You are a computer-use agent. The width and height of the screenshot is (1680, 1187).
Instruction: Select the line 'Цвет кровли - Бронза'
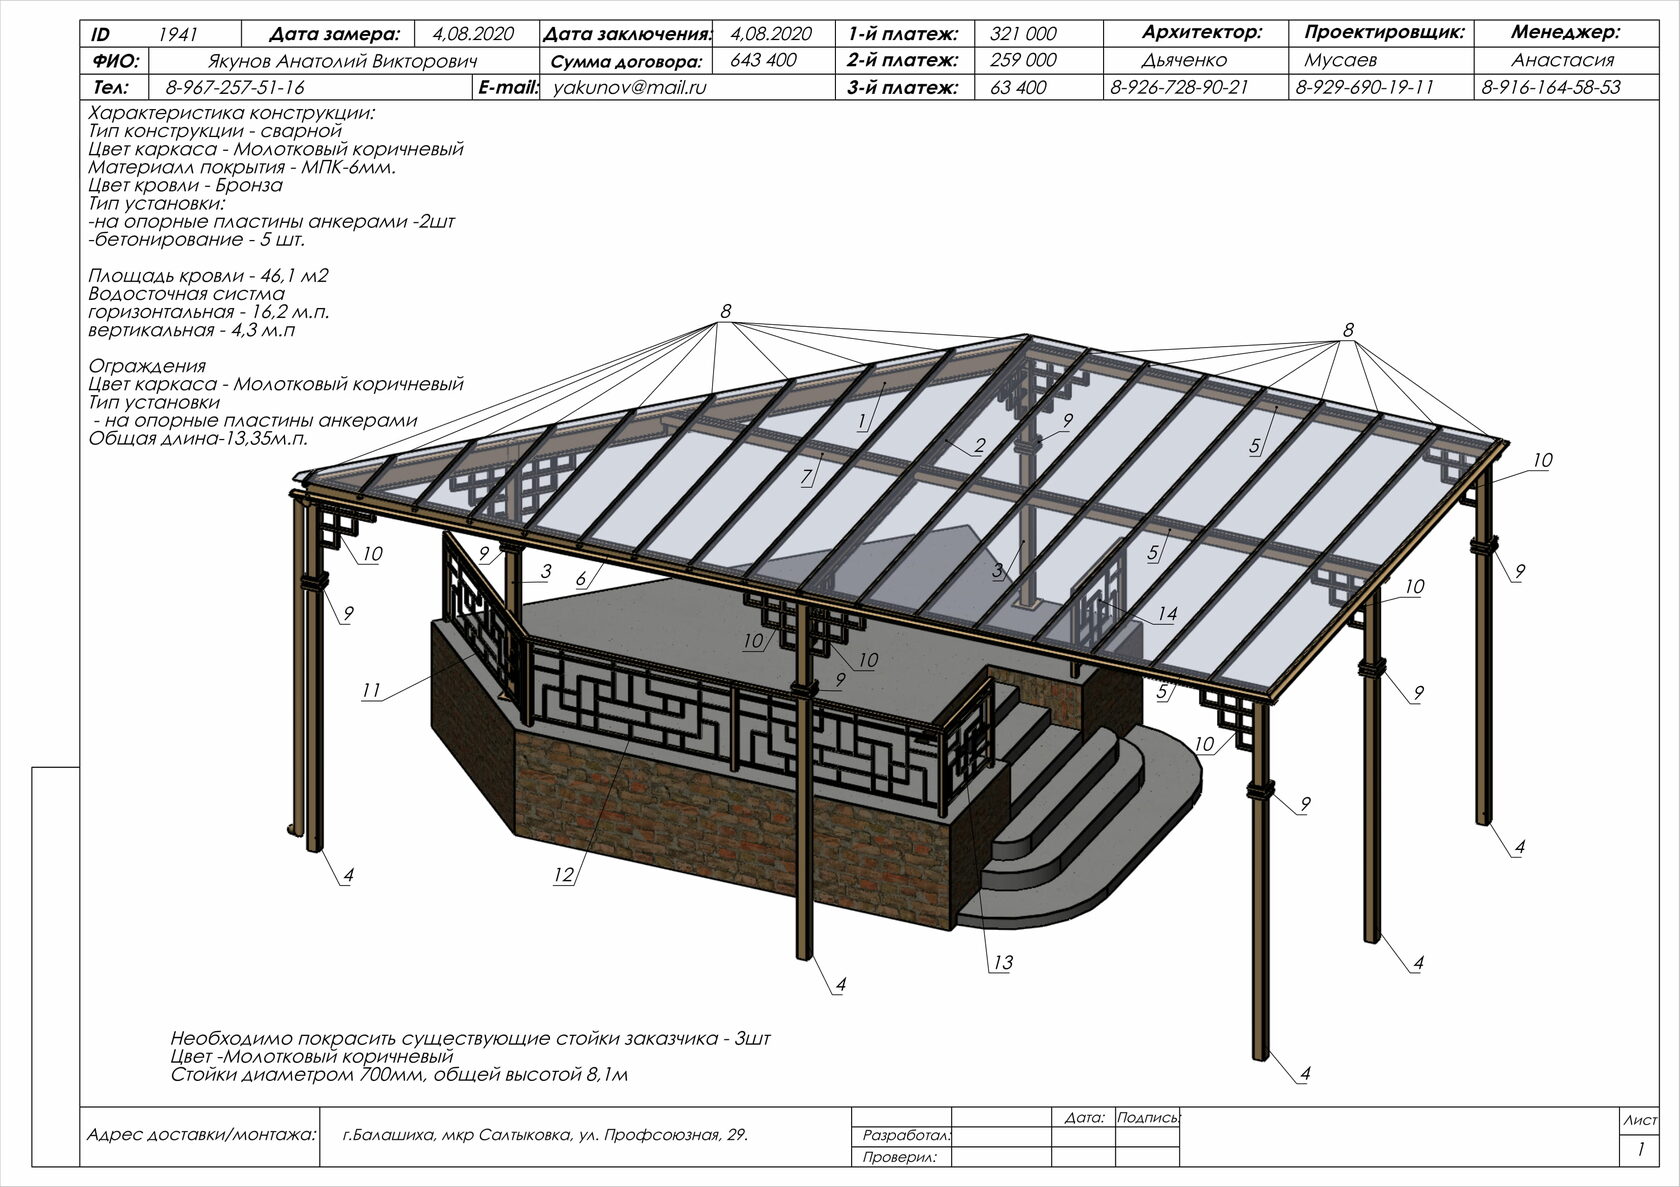185,185
